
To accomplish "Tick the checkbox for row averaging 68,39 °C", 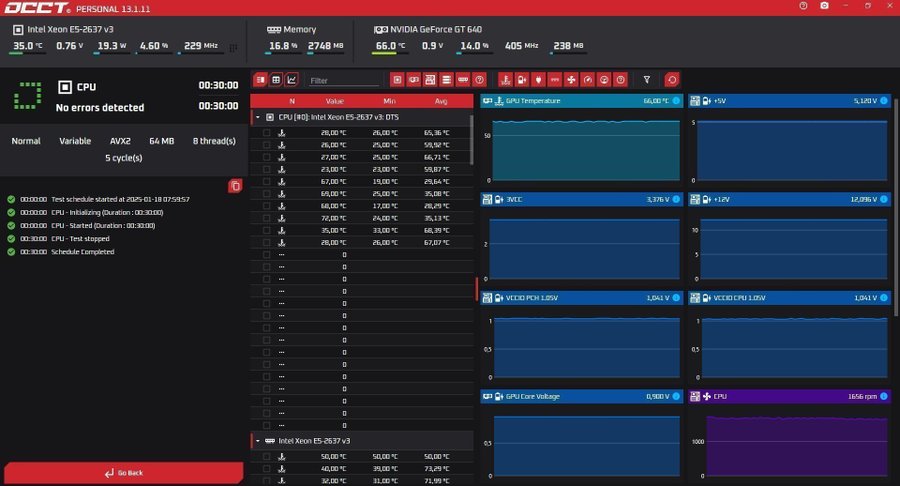I will point(266,231).
